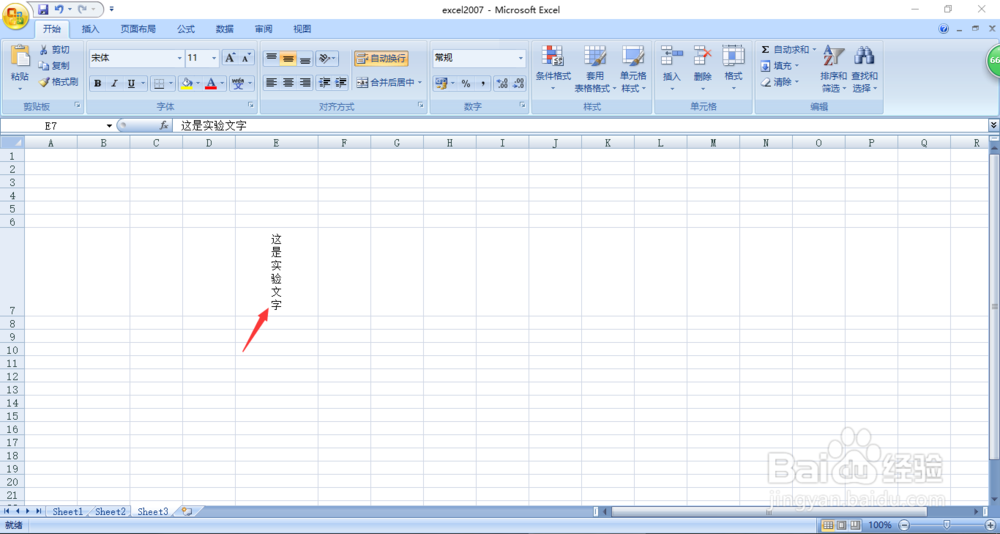Increase decimal places icon

(502, 84)
